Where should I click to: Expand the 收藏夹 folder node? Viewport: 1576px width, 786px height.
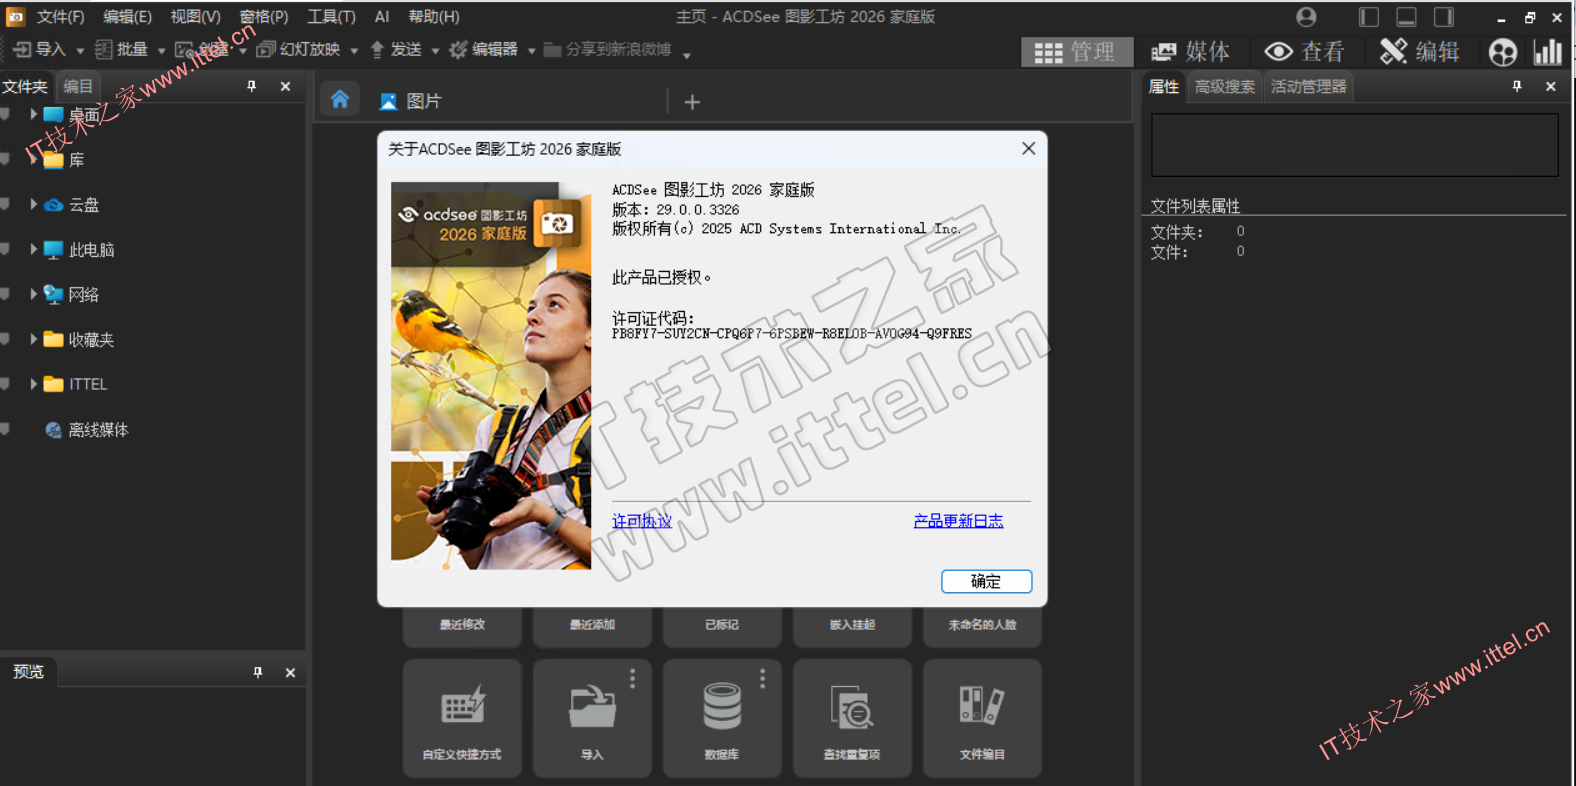pyautogui.click(x=33, y=339)
